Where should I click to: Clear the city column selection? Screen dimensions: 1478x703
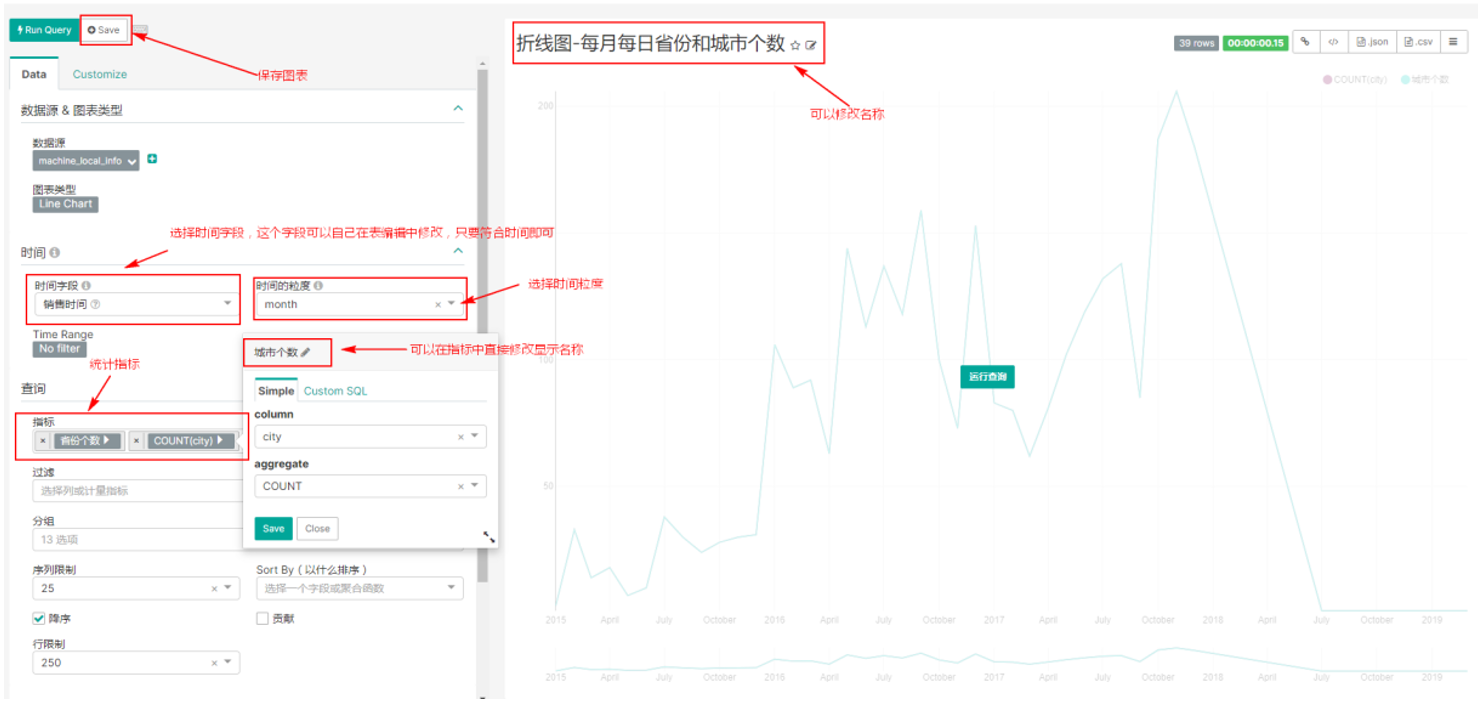pyautogui.click(x=461, y=437)
